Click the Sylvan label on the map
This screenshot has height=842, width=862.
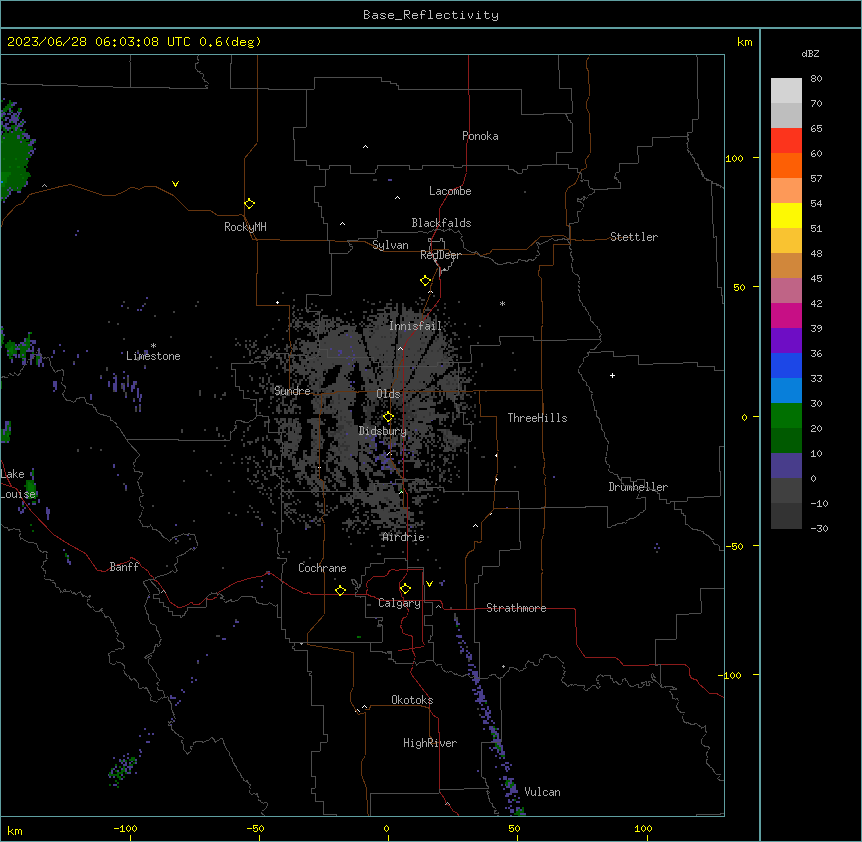pos(390,245)
